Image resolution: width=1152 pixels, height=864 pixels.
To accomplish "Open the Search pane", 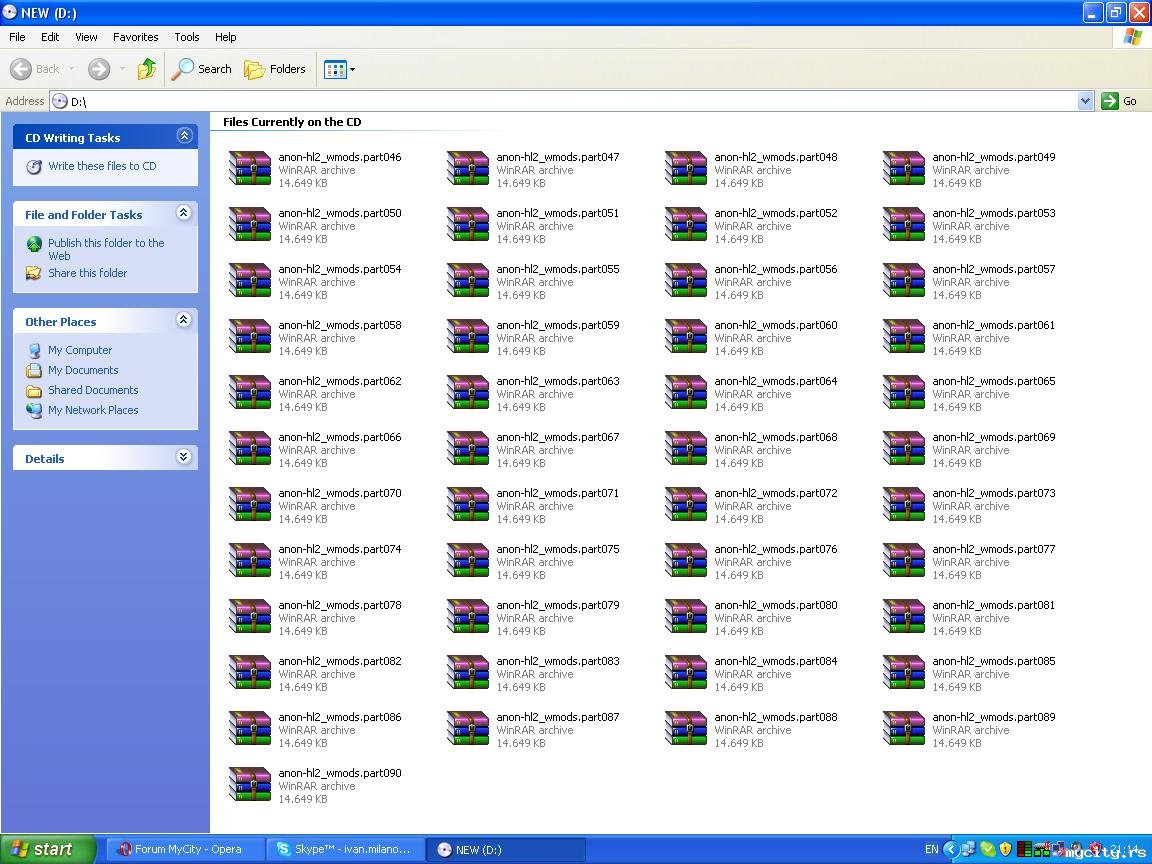I will point(201,69).
